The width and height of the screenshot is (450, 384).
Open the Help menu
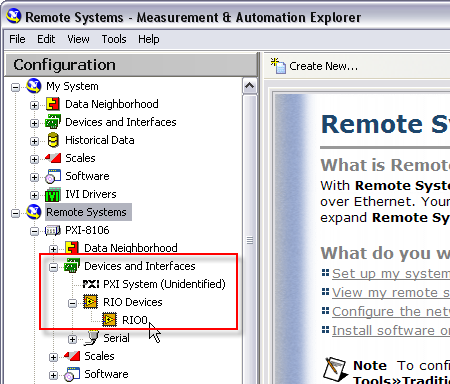click(x=149, y=39)
